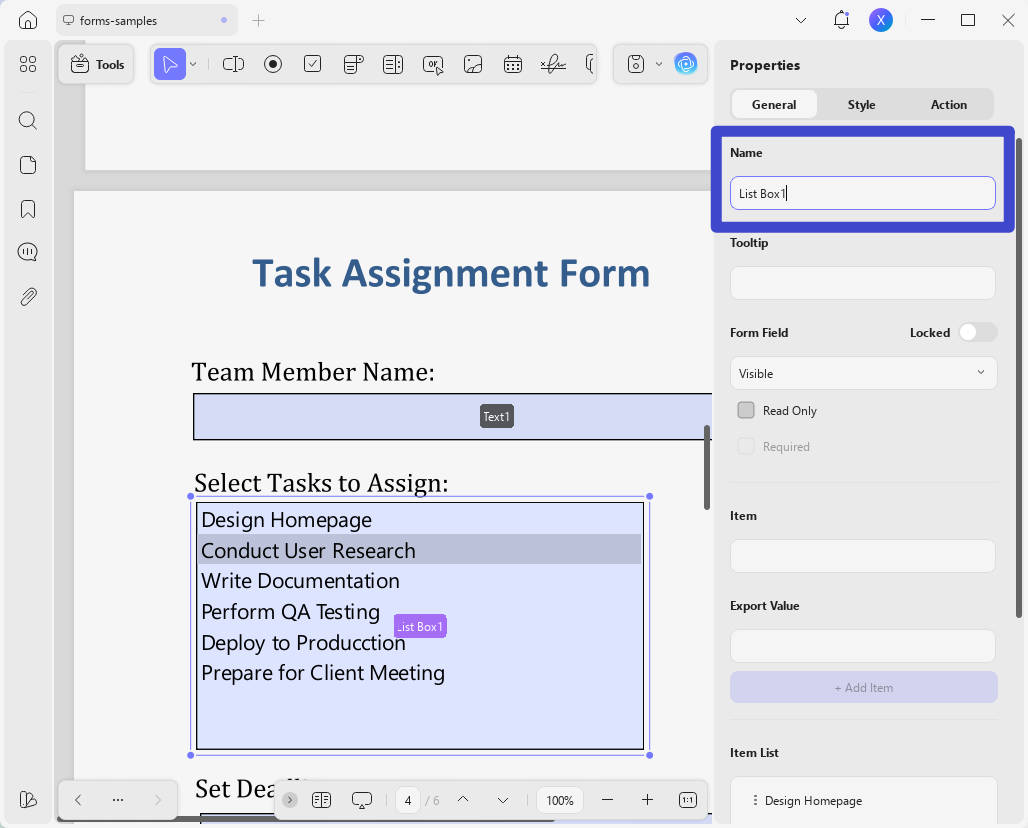The height and width of the screenshot is (828, 1028).
Task: Open the 100% zoom level box
Action: 560,800
